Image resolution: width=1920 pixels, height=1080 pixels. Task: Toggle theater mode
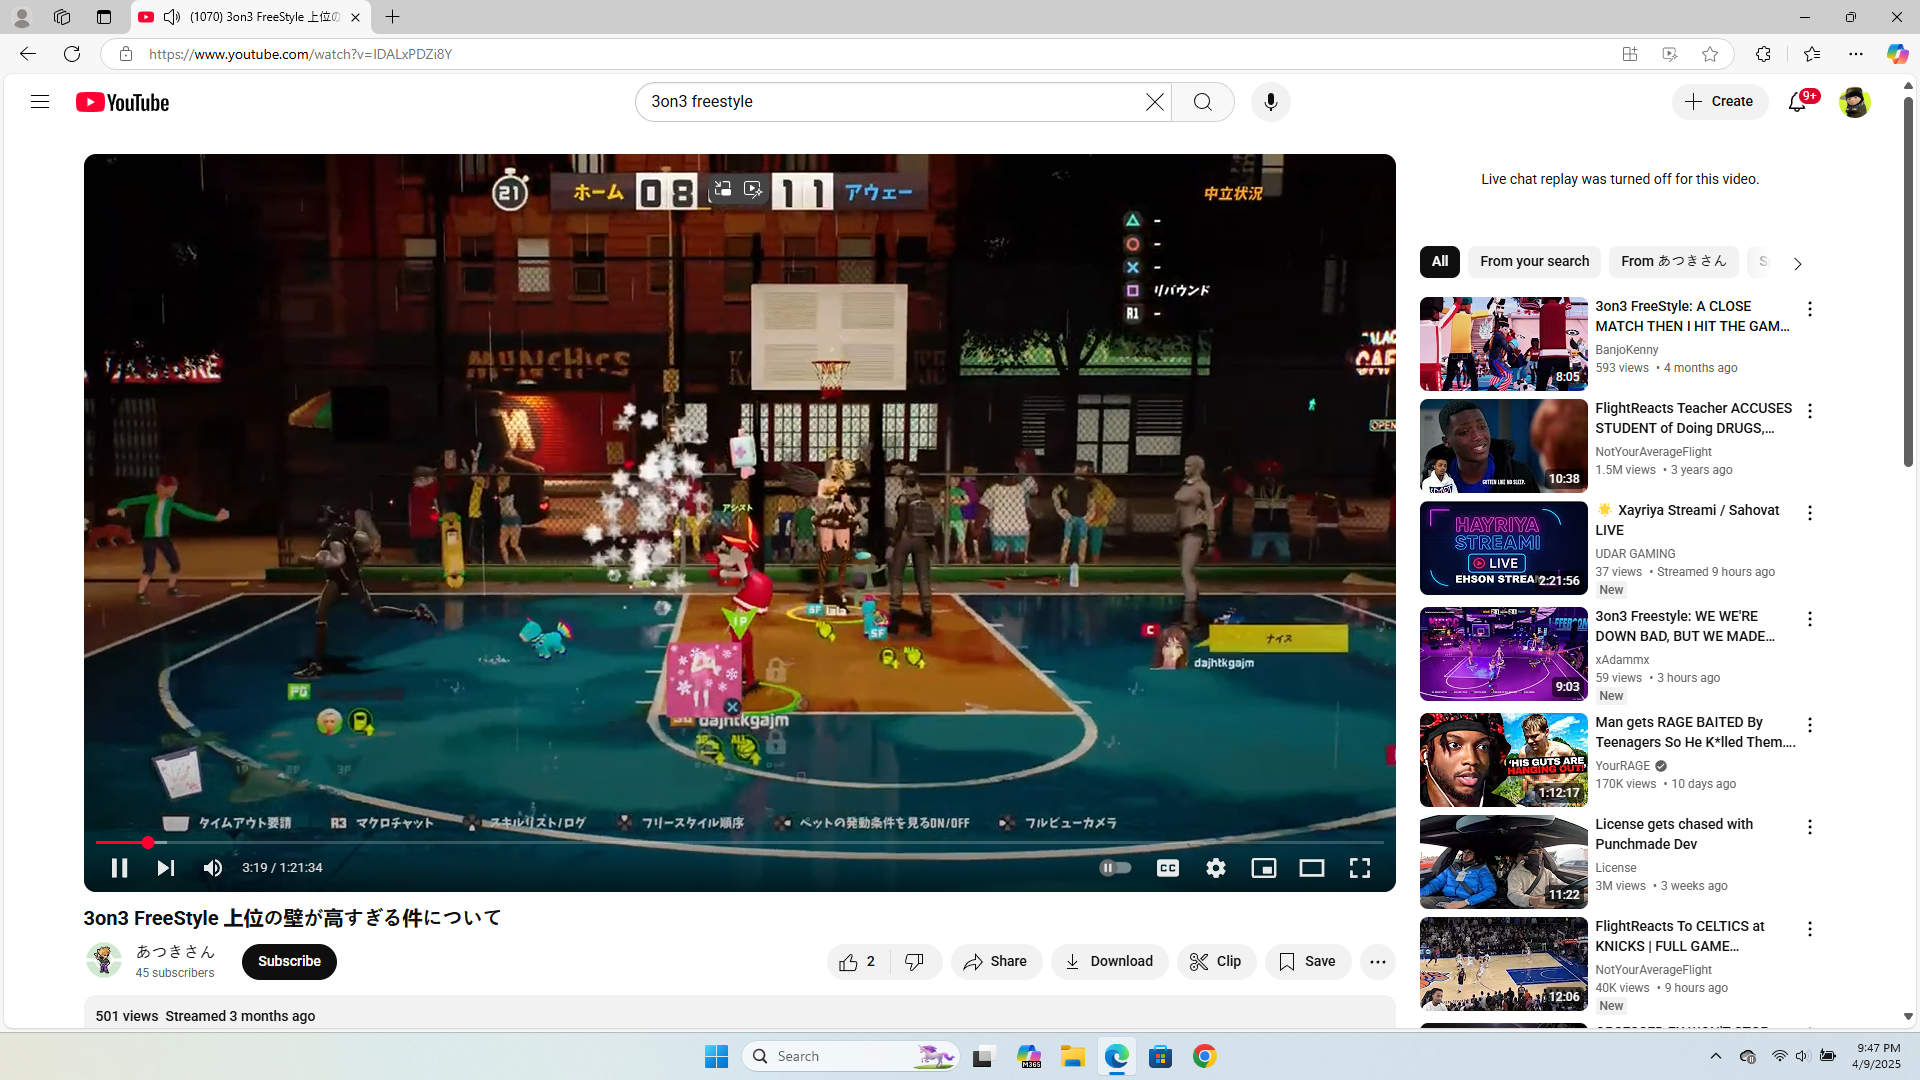[x=1312, y=868]
